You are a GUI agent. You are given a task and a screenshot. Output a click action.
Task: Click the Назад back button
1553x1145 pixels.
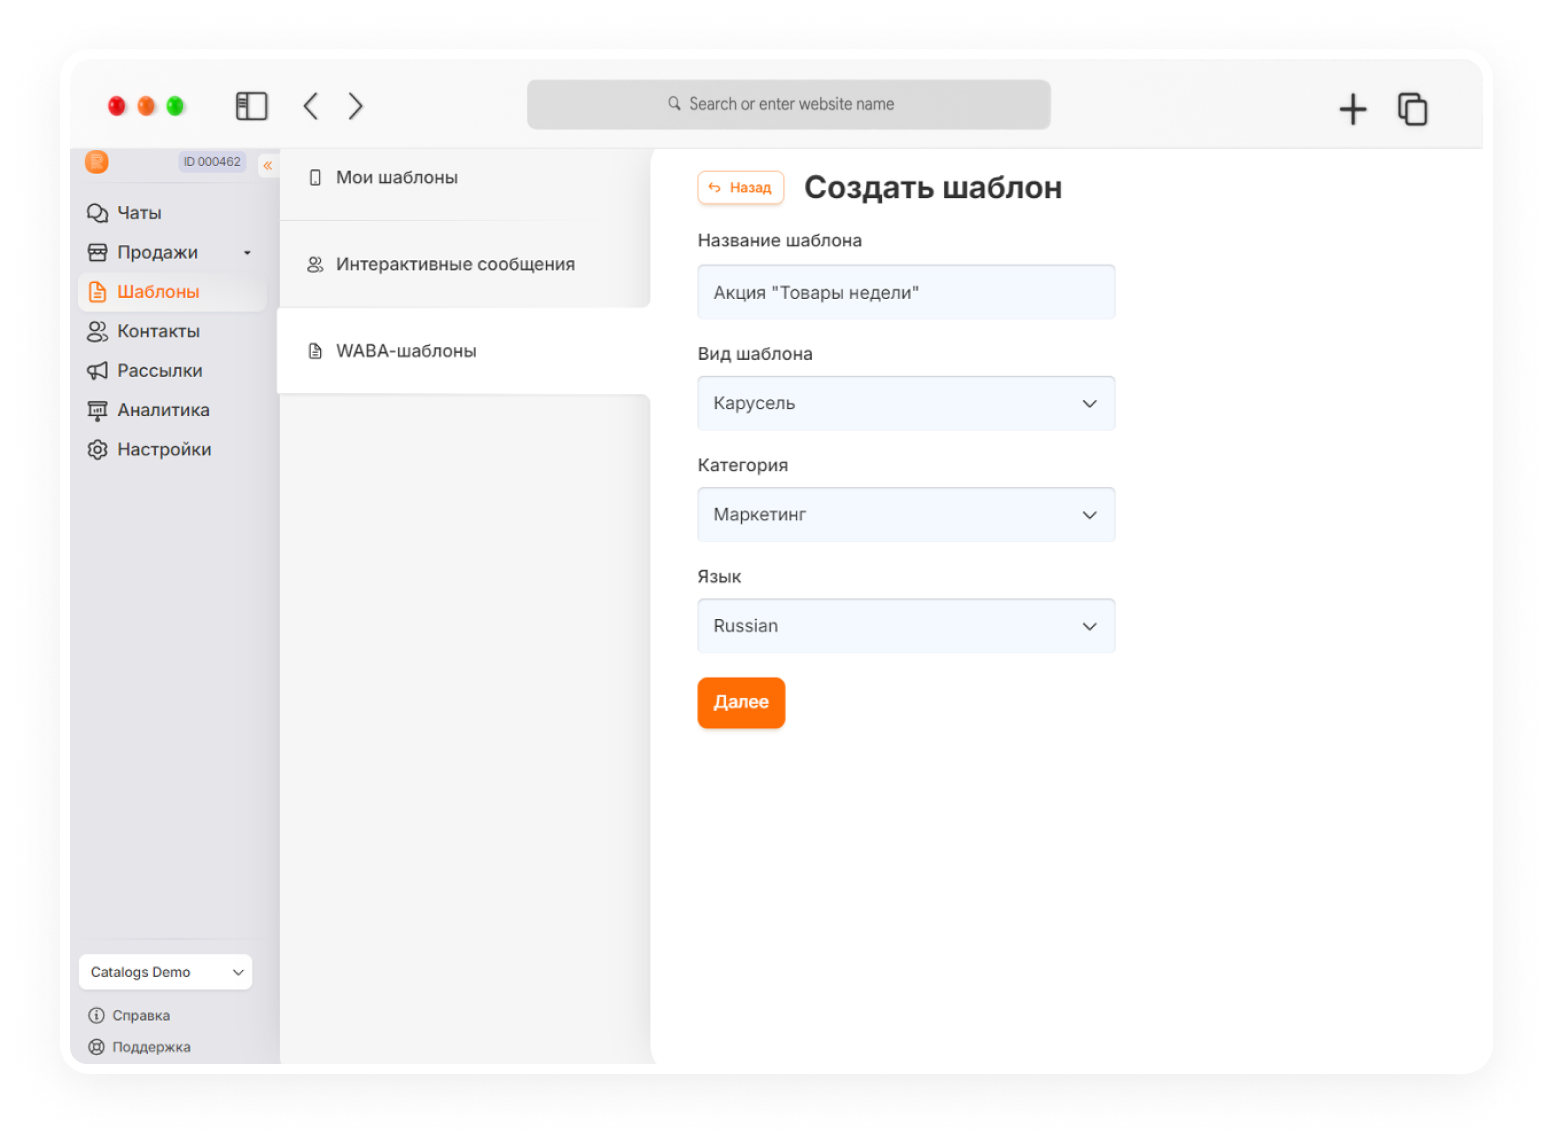tap(741, 188)
